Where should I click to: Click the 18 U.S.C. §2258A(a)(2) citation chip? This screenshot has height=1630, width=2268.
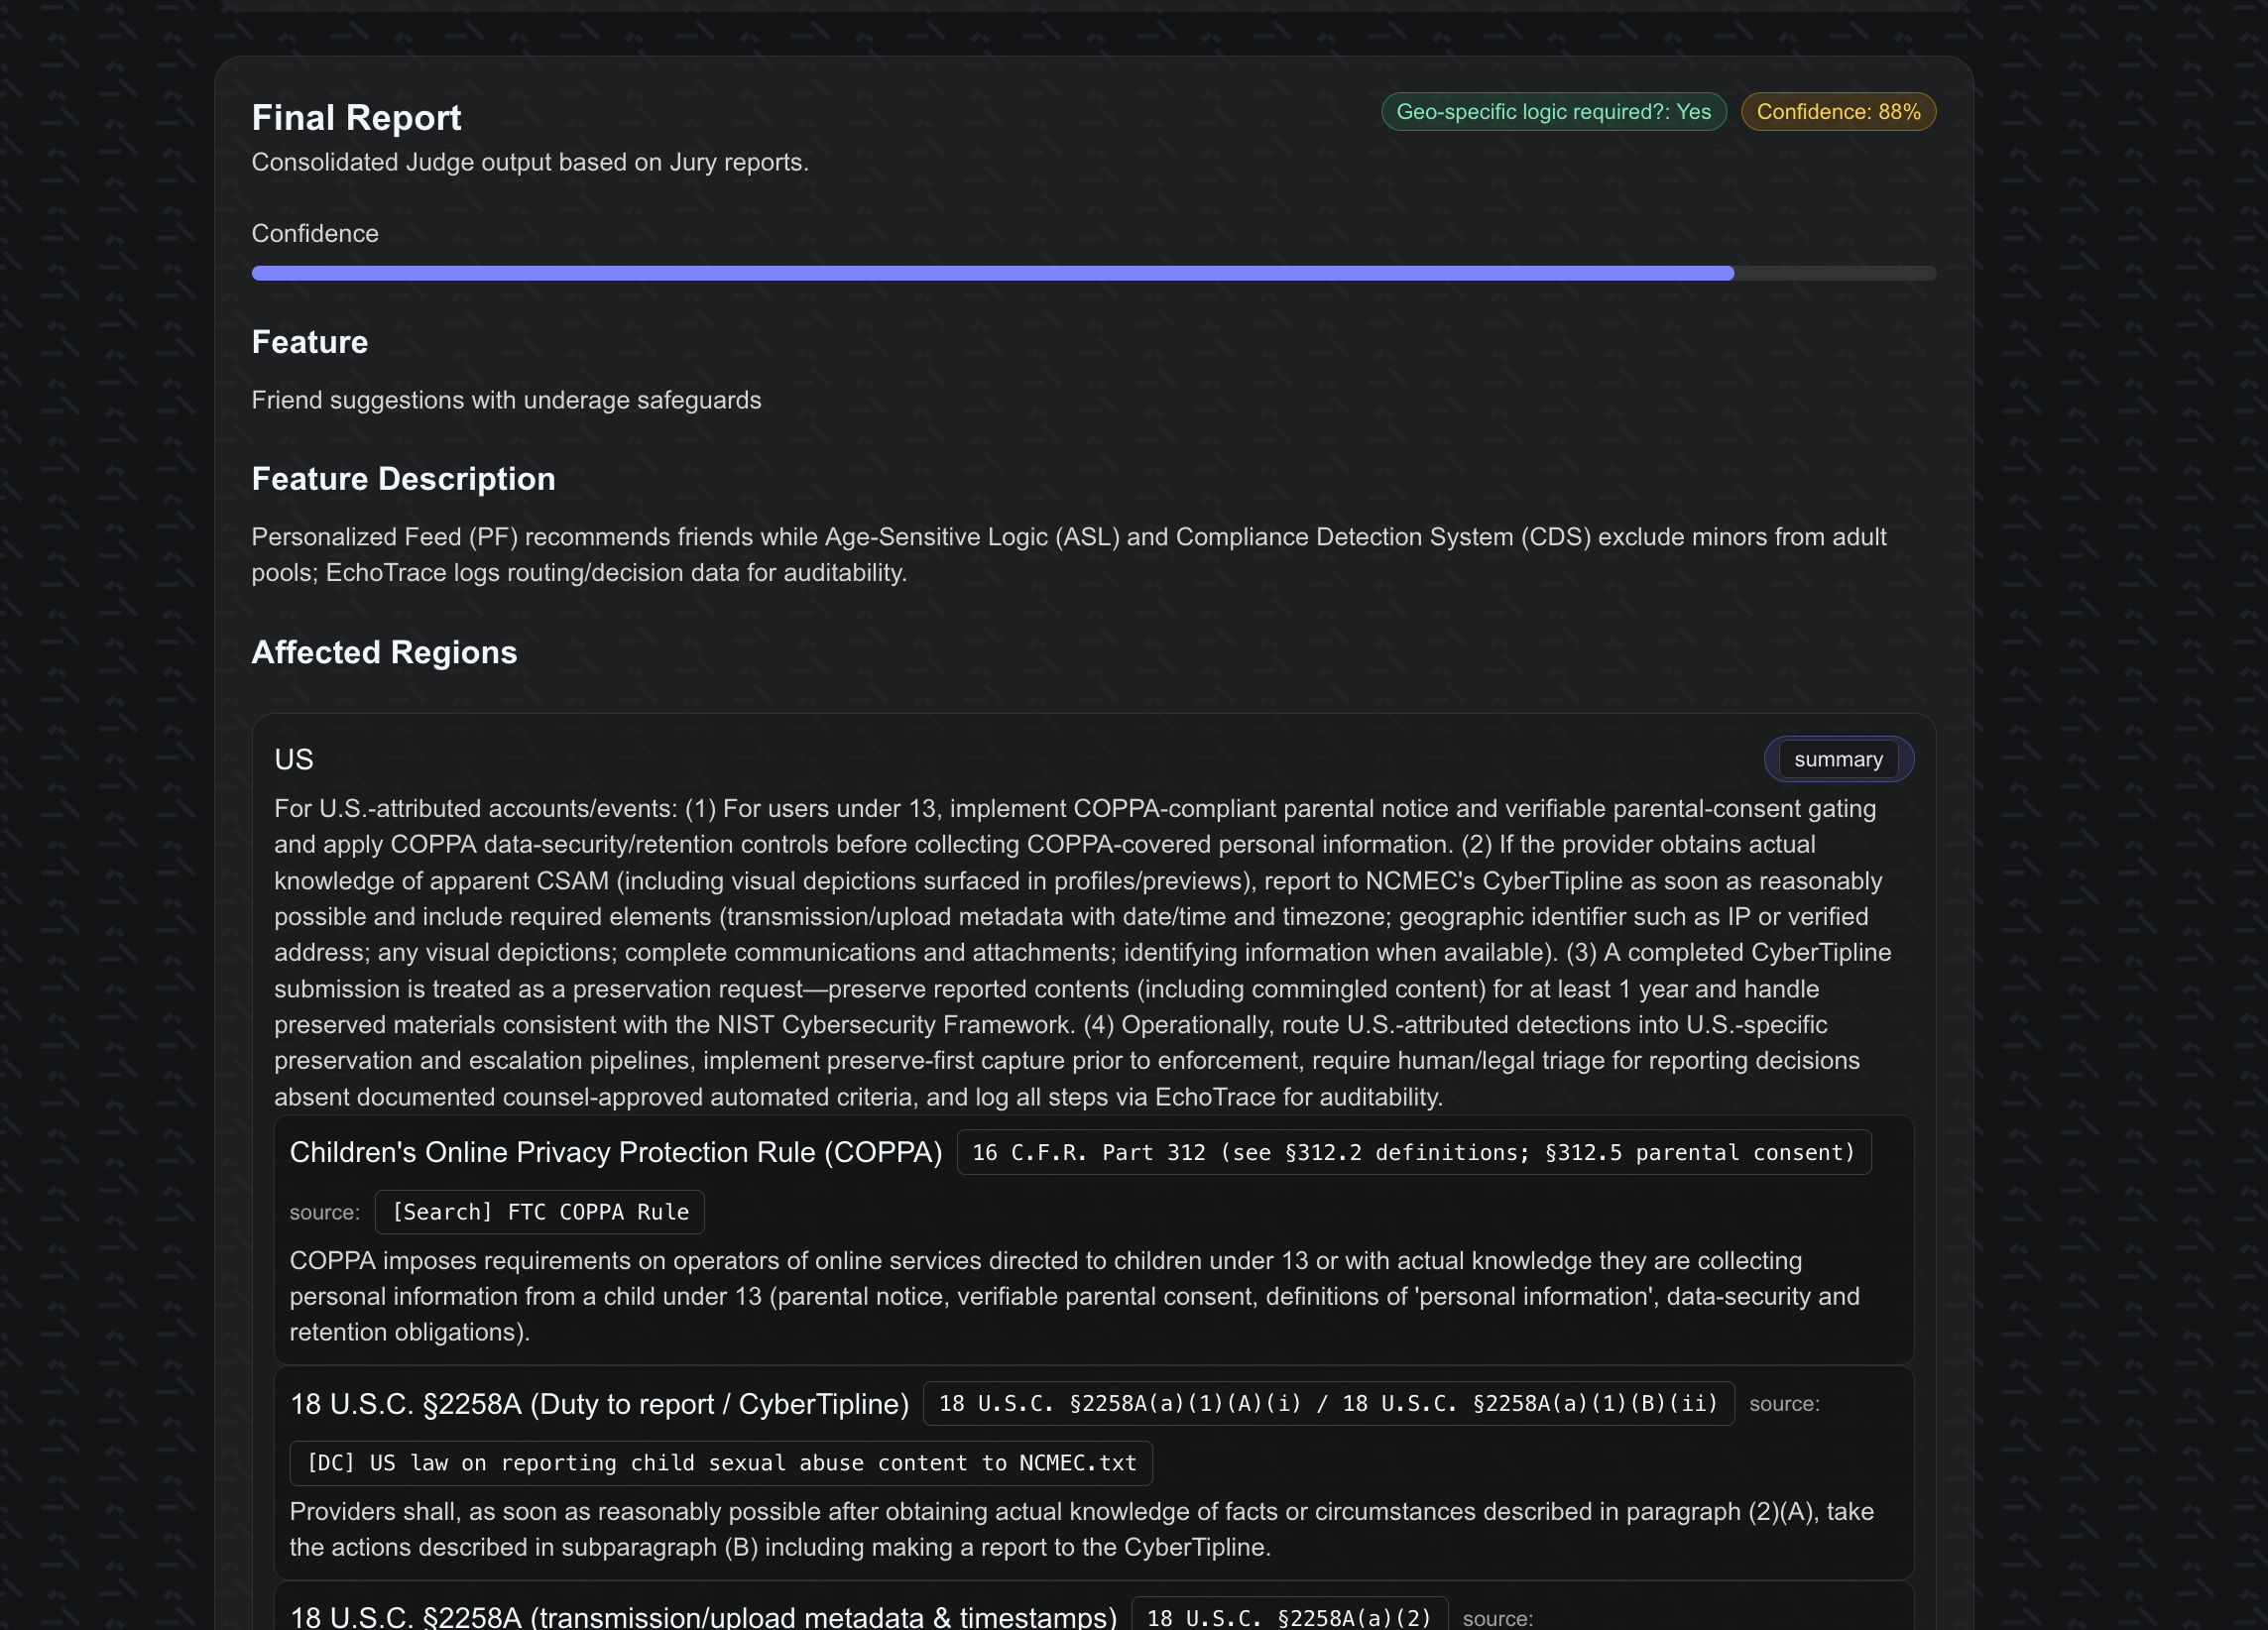tap(1288, 1616)
